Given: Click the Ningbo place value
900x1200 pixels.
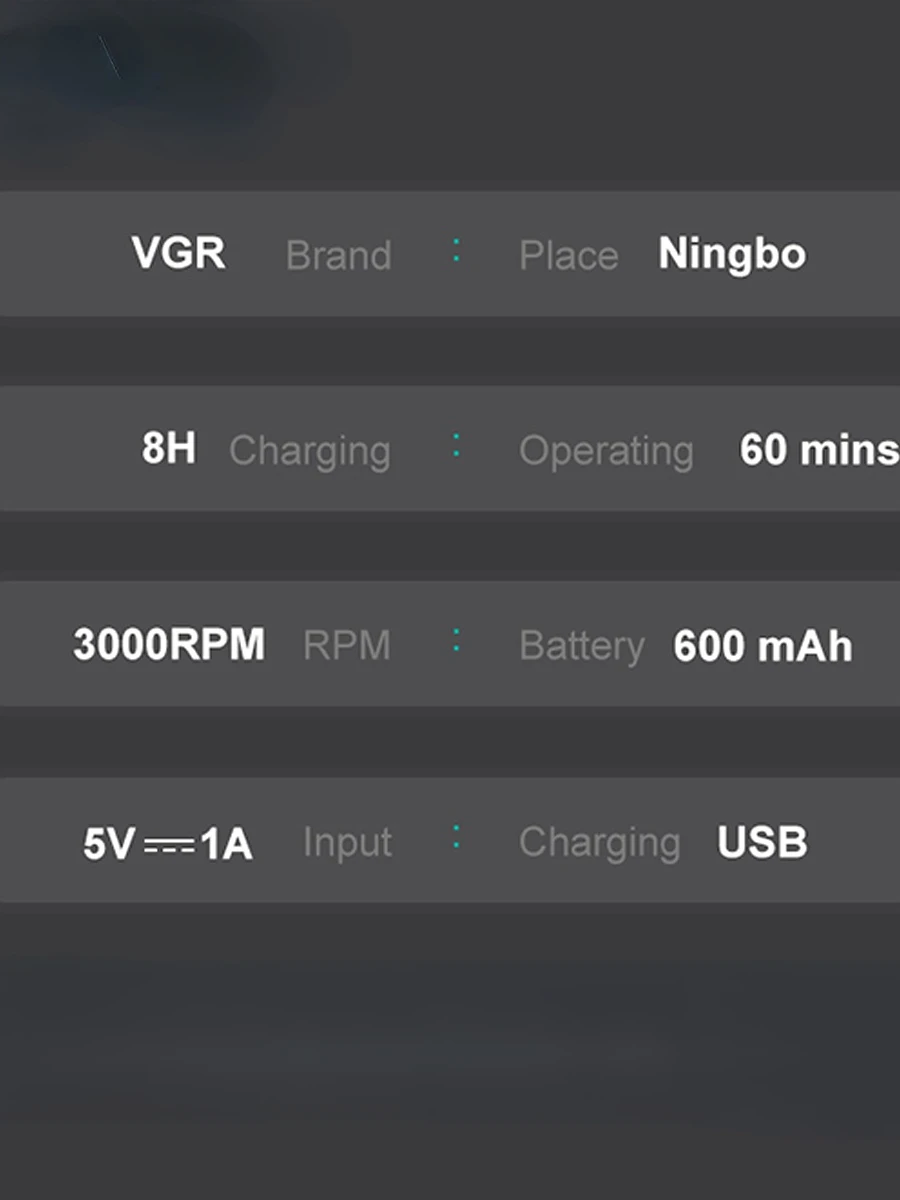Looking at the screenshot, I should pyautogui.click(x=732, y=255).
